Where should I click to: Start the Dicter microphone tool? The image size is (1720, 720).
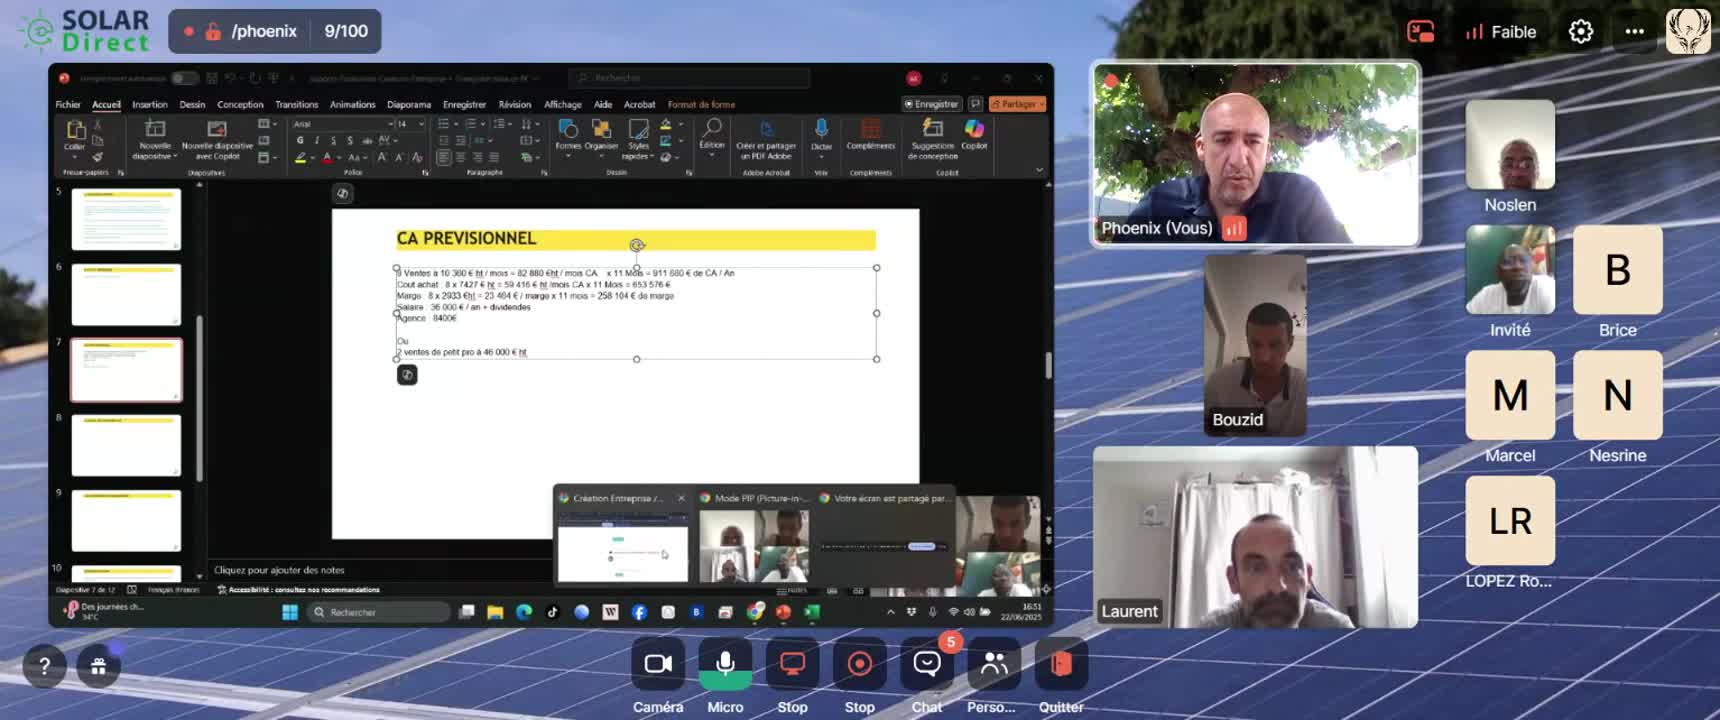click(x=821, y=127)
